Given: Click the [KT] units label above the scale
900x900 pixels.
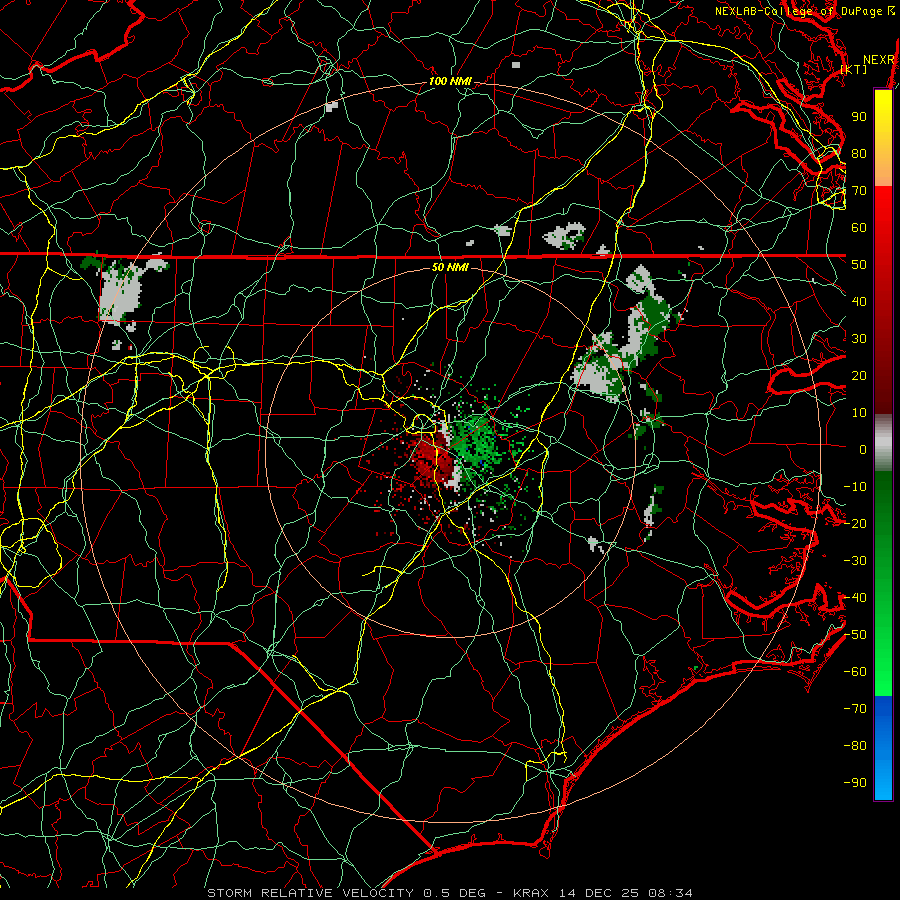Looking at the screenshot, I should pos(854,69).
